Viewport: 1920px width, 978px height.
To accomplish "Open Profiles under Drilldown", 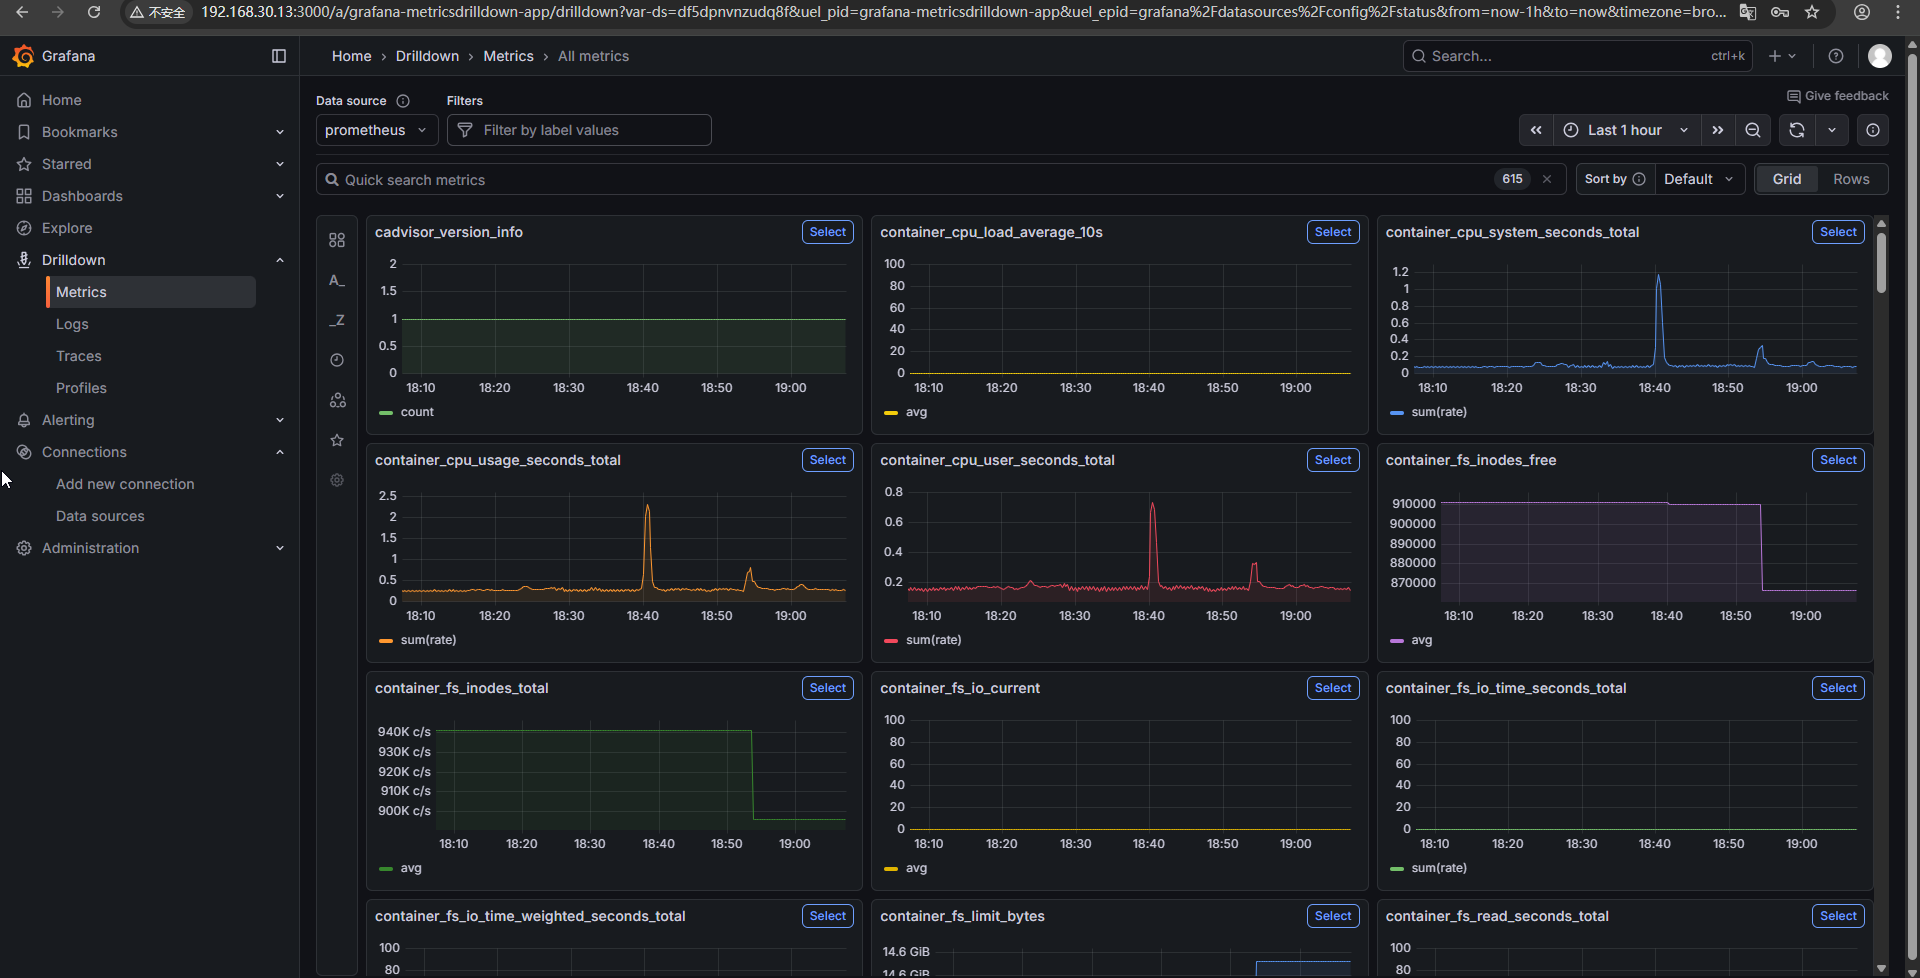I will coord(81,388).
